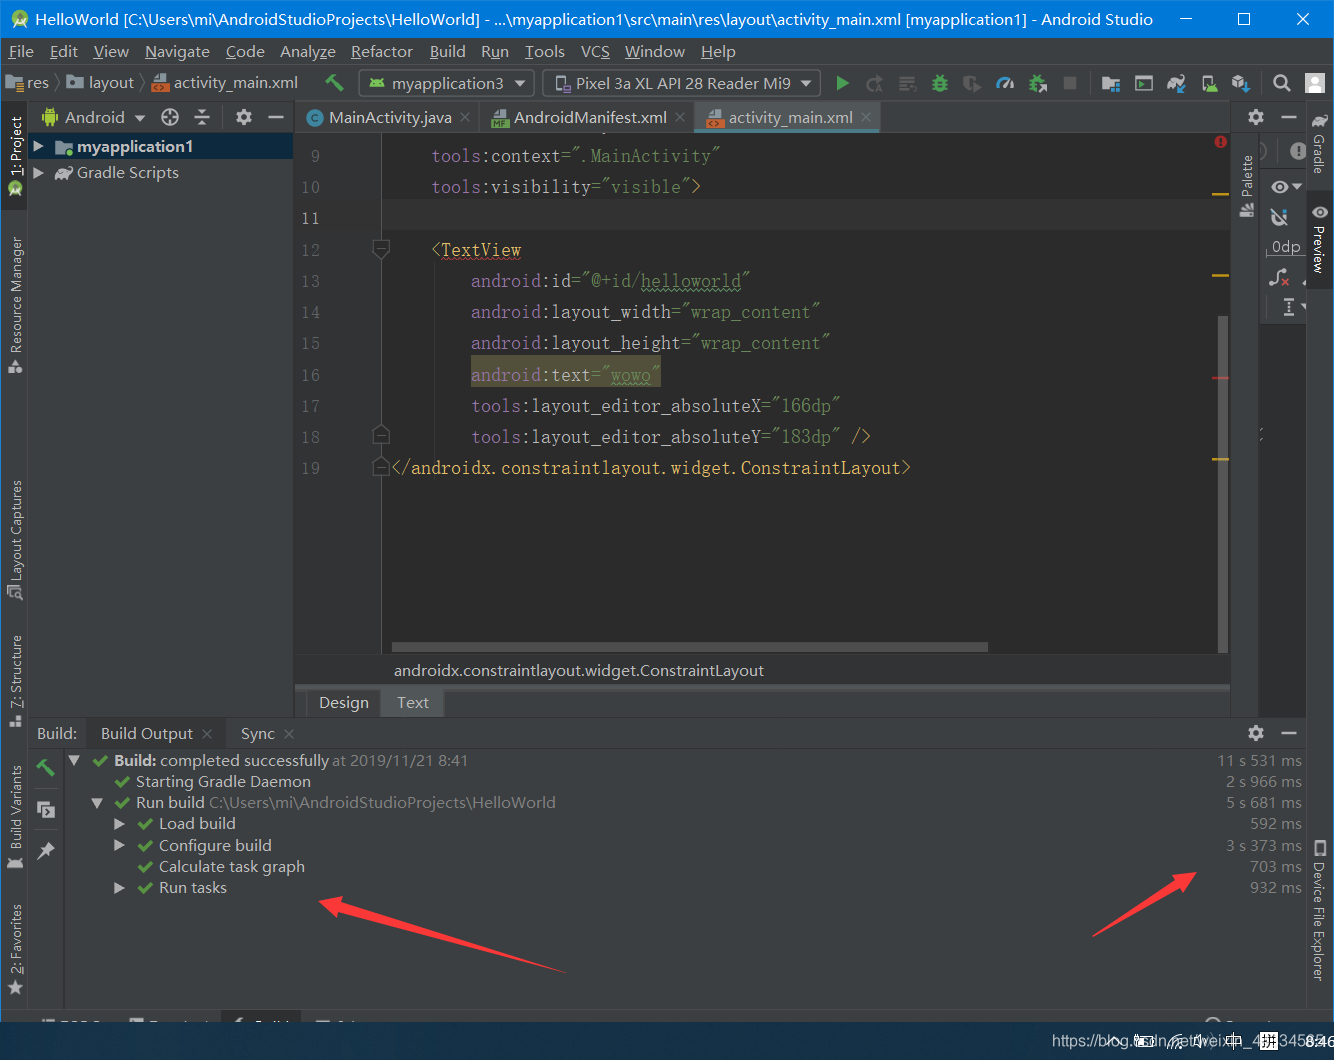
Task: Click Attach debugger to Android process icon
Action: (x=1038, y=83)
